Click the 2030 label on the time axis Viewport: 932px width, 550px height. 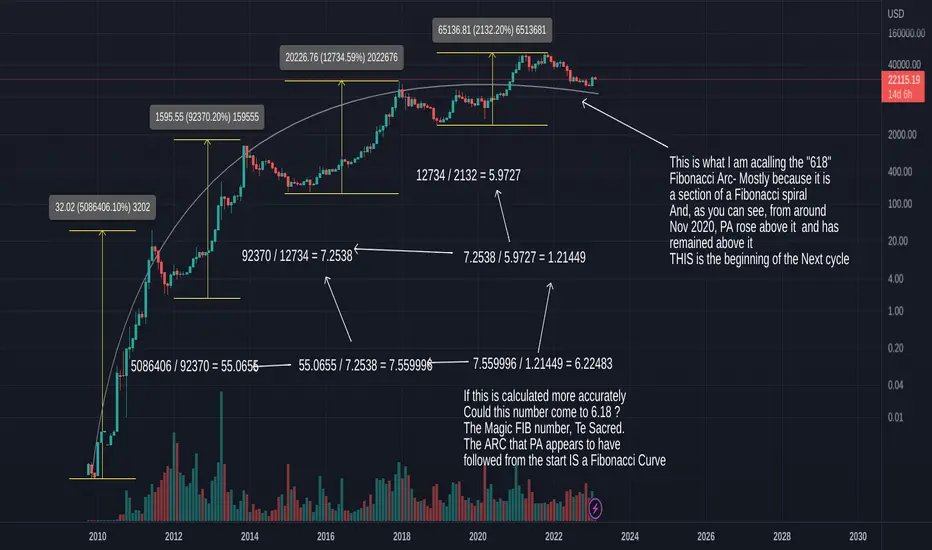pyautogui.click(x=858, y=536)
